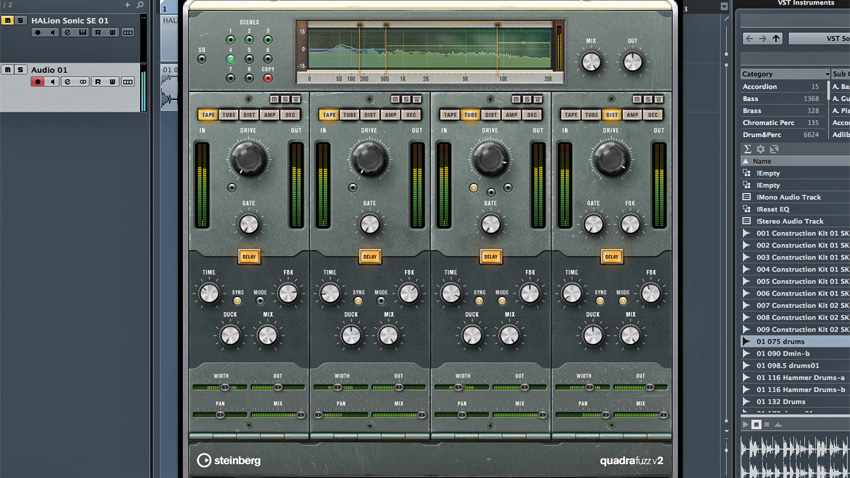Solo the HALion Sonic SE 01 track
The width and height of the screenshot is (850, 478).
[20, 21]
